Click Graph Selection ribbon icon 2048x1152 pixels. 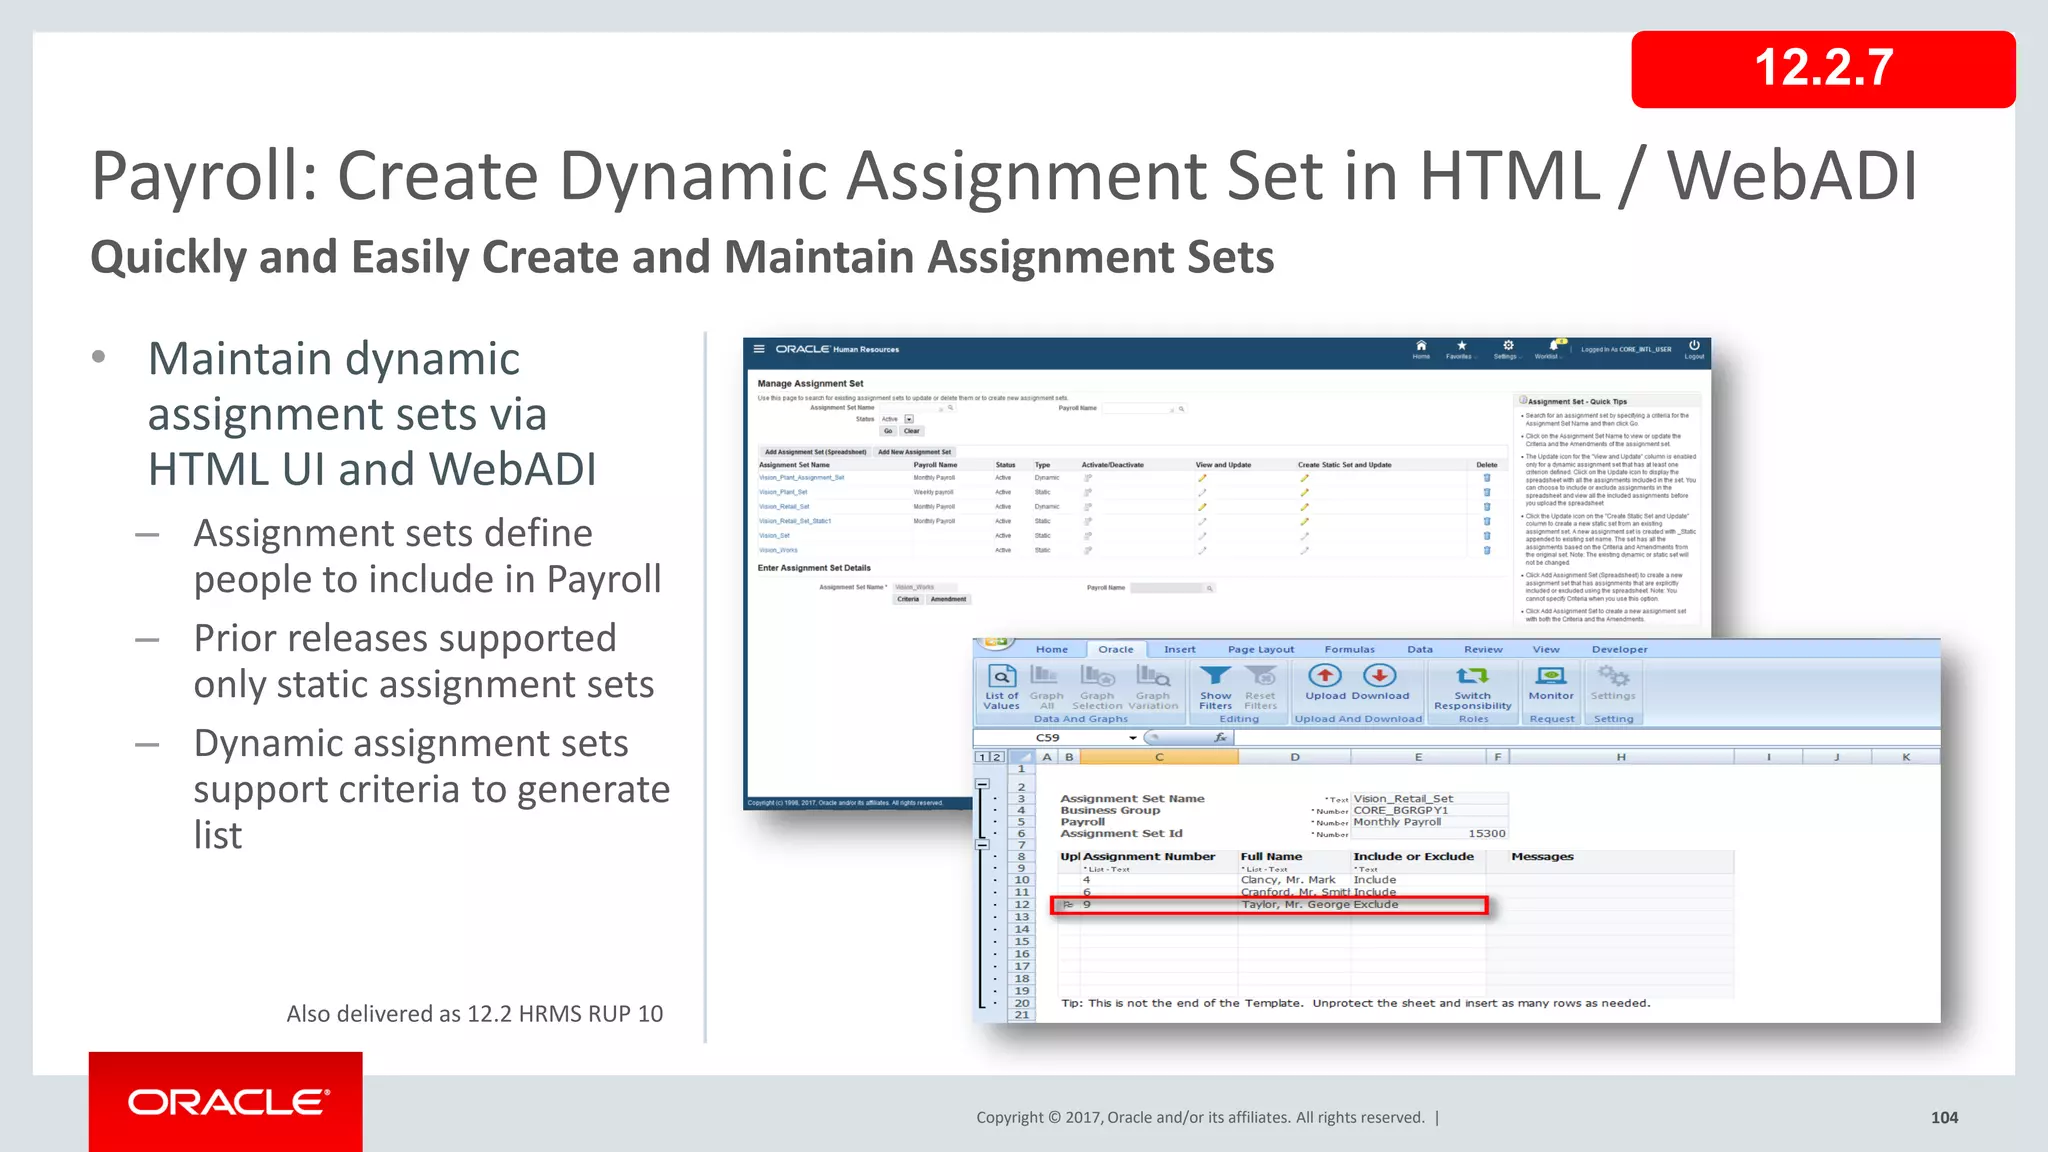(1097, 675)
